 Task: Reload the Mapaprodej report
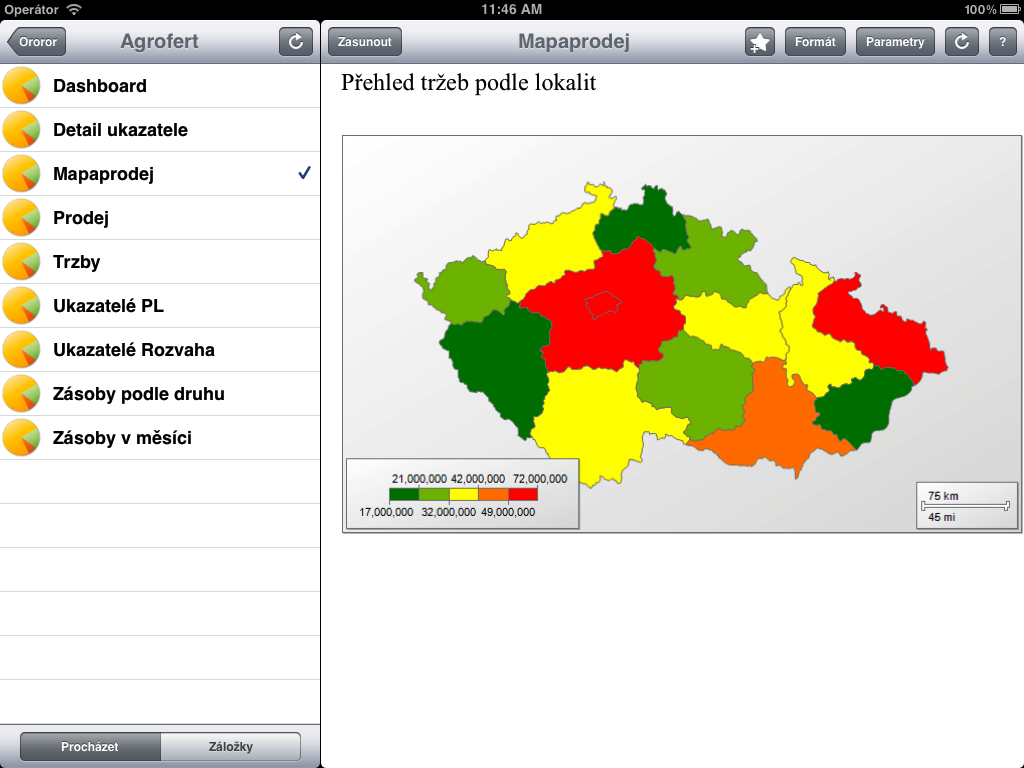pyautogui.click(x=961, y=42)
